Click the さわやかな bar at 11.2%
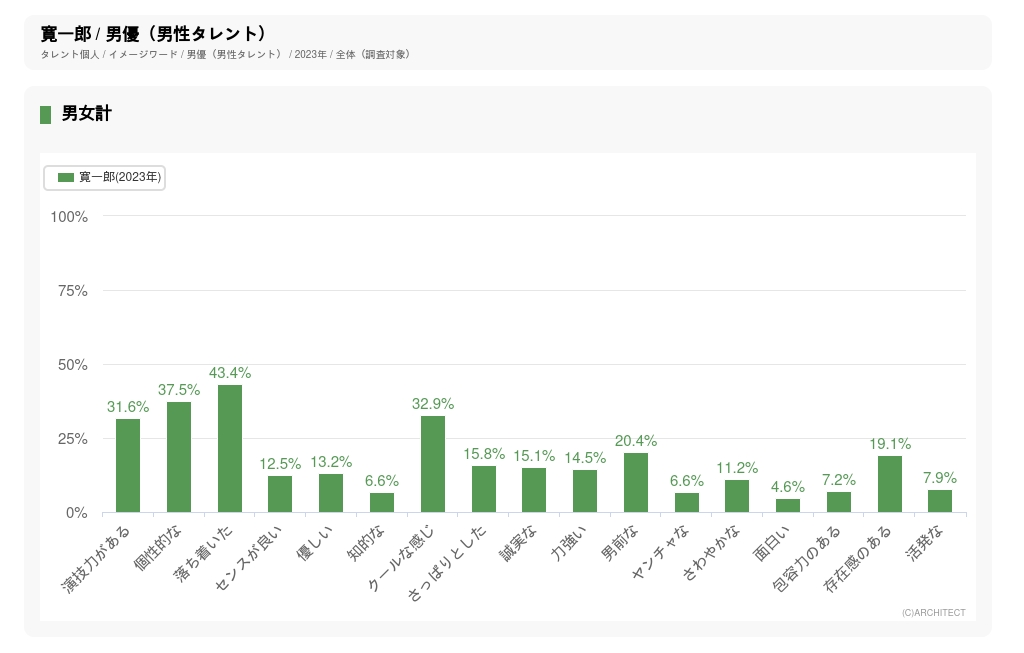This screenshot has height=653, width=1024. [x=737, y=496]
